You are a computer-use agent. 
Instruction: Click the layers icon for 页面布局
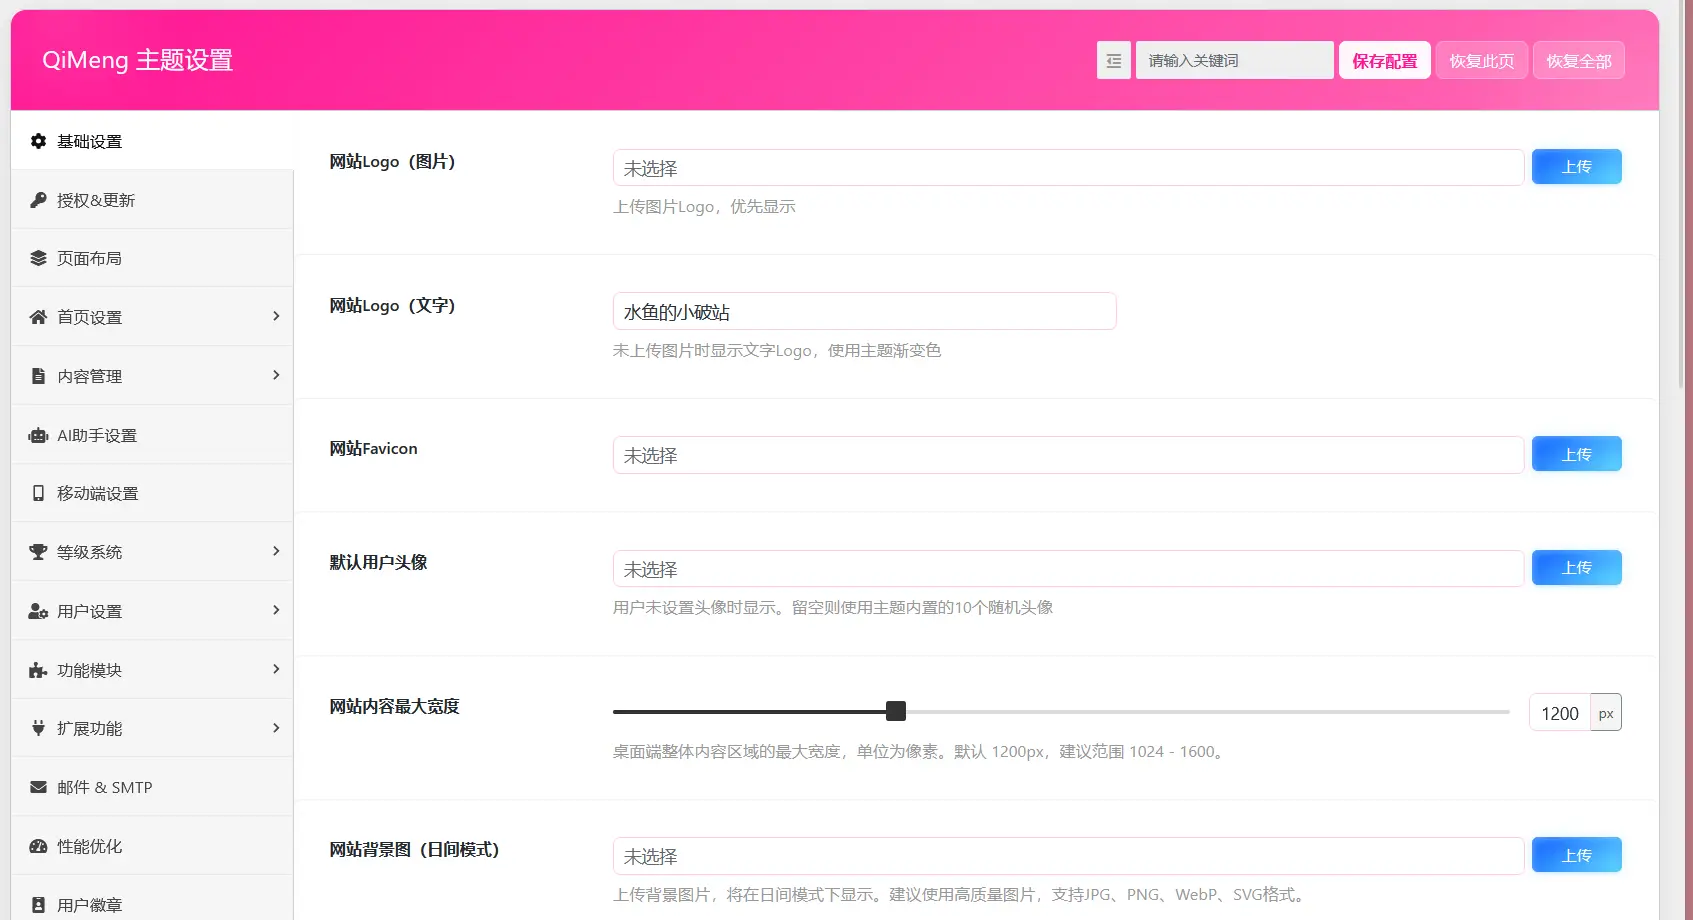(38, 258)
